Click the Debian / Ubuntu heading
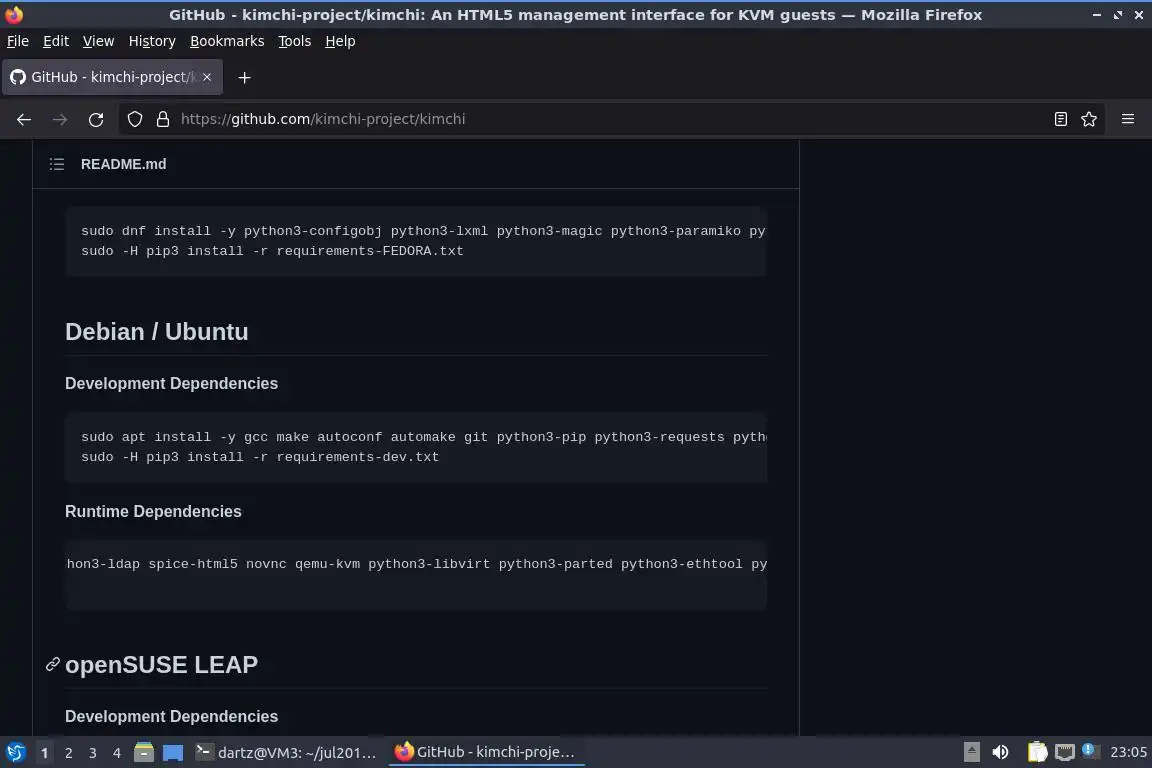Image resolution: width=1152 pixels, height=768 pixels. point(156,331)
